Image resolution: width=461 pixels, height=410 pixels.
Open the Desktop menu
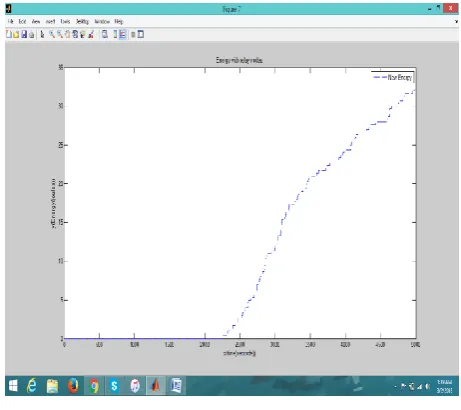82,21
